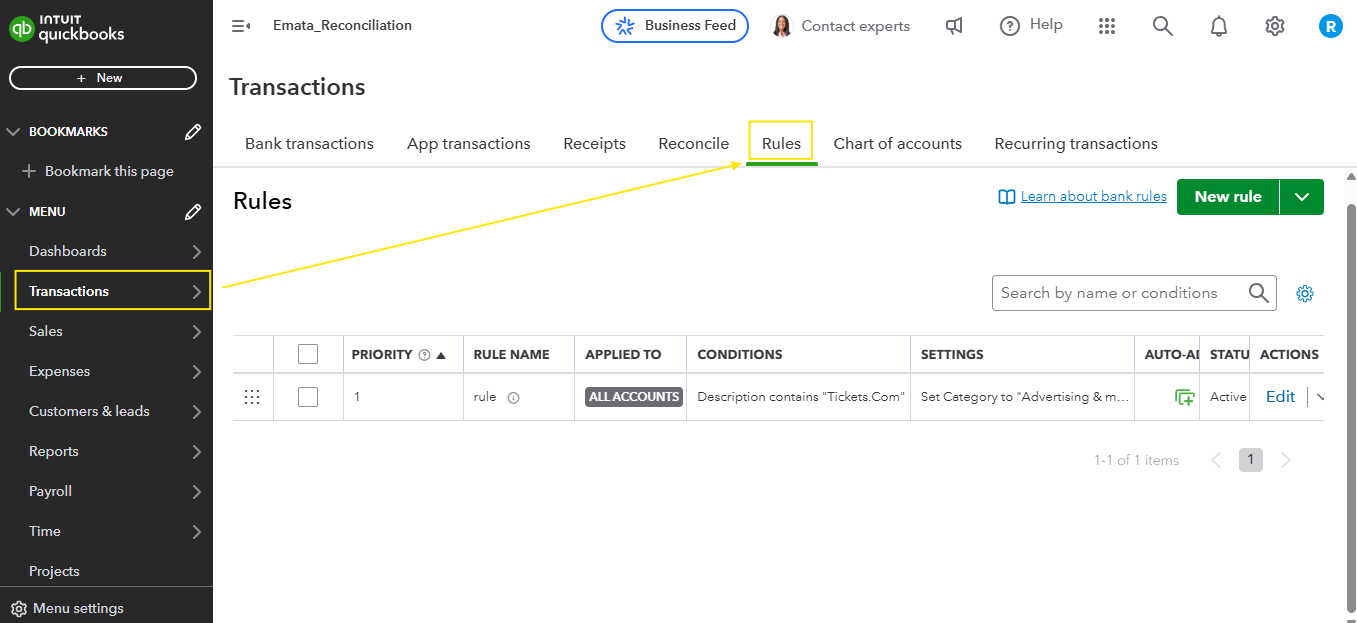Image resolution: width=1357 pixels, height=623 pixels.
Task: Collapse the Bookmarks section
Action: pyautogui.click(x=14, y=132)
